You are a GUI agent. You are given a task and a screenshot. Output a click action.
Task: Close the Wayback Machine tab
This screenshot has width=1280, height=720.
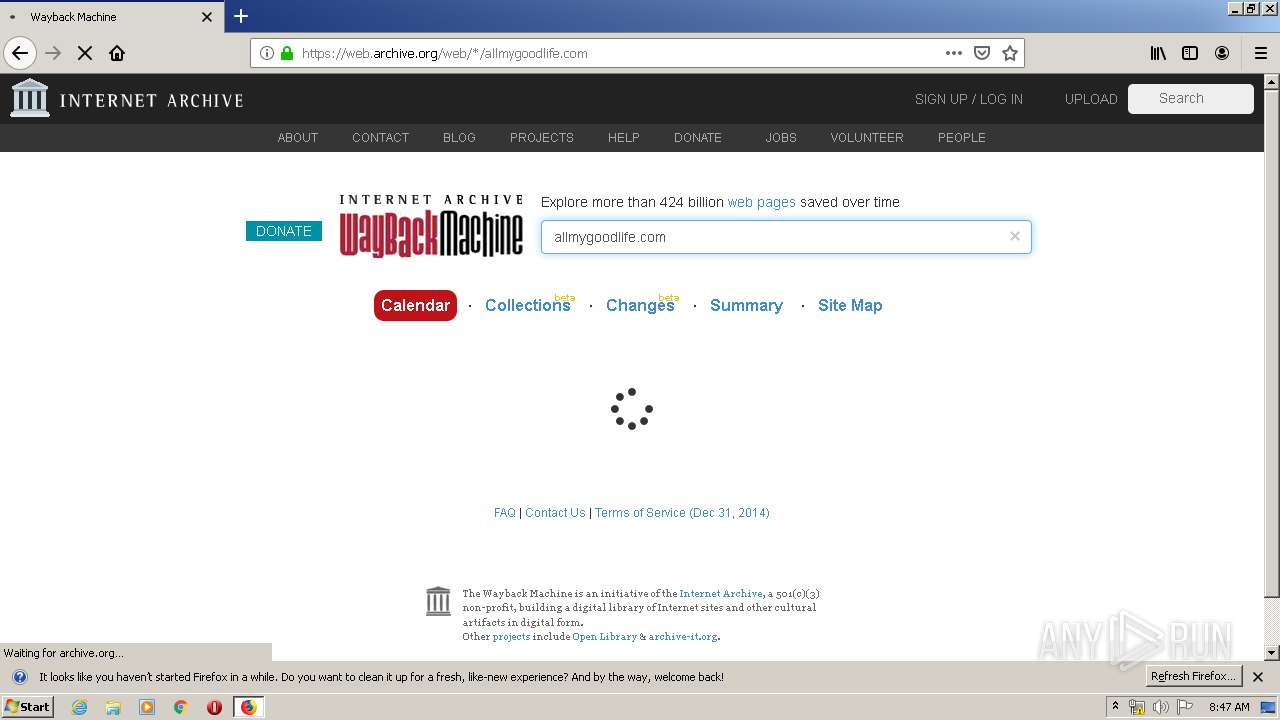(207, 17)
